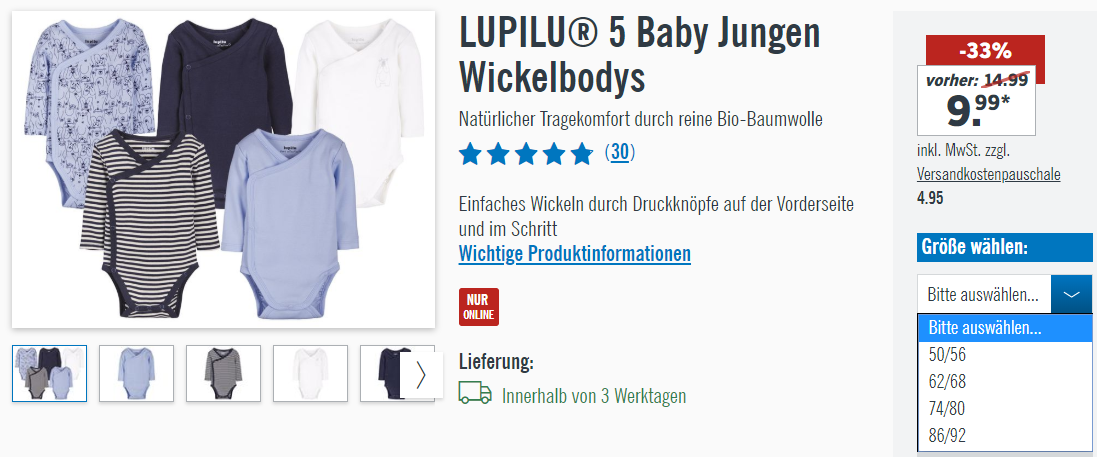This screenshot has width=1097, height=457.
Task: Click the delivery truck icon
Action: (x=475, y=393)
